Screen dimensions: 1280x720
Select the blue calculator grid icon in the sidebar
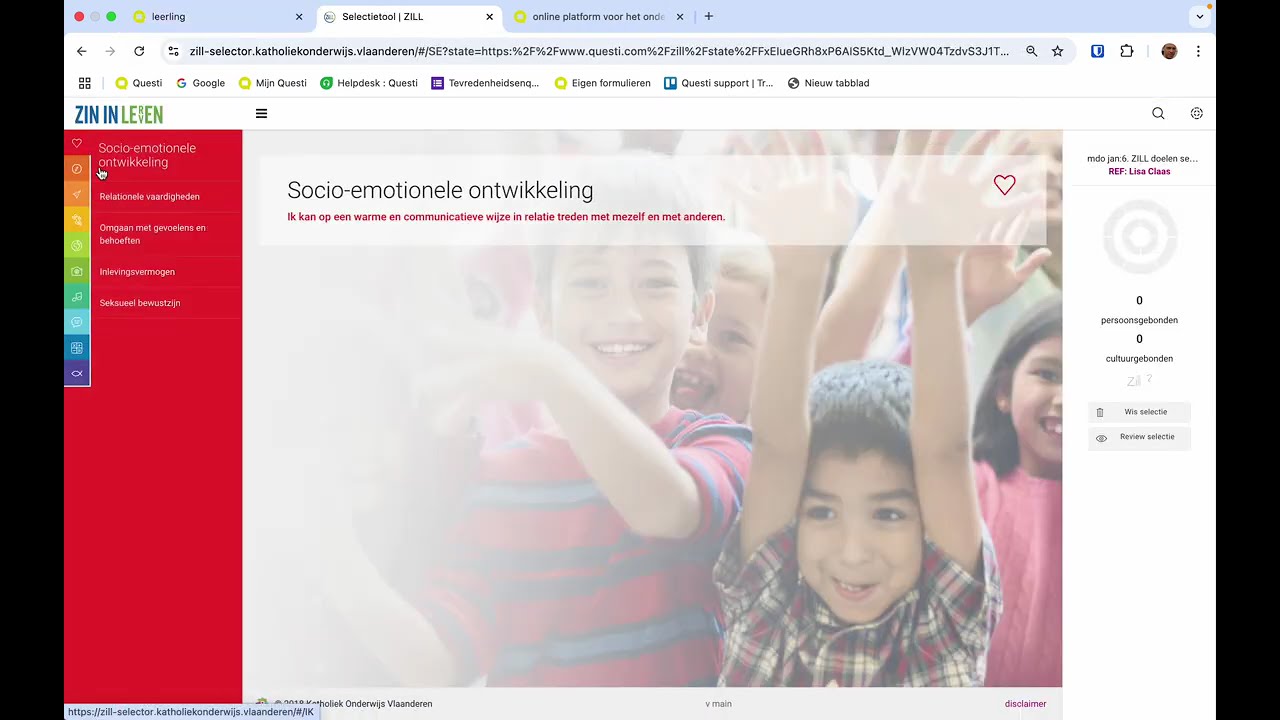tap(77, 348)
